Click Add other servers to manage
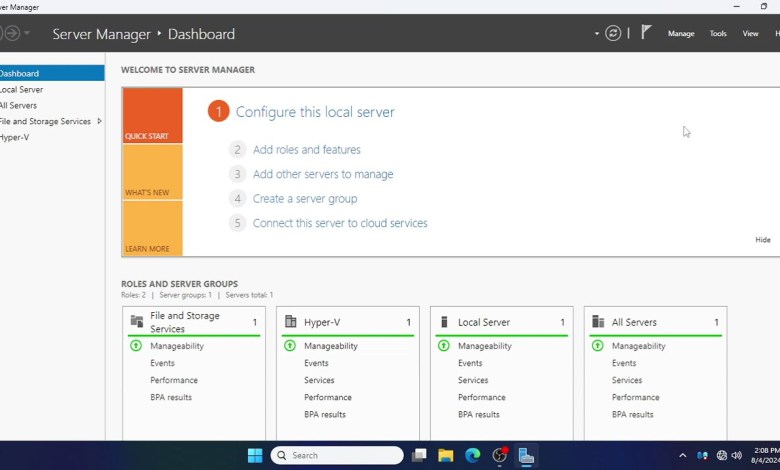This screenshot has height=470, width=780. tap(323, 174)
